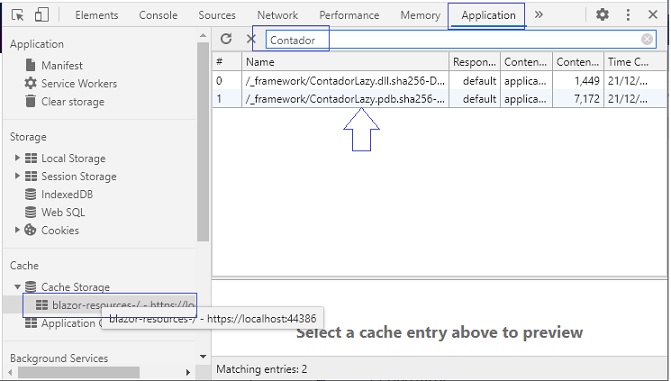Open Service Workers section
The image size is (671, 381).
coord(79,83)
